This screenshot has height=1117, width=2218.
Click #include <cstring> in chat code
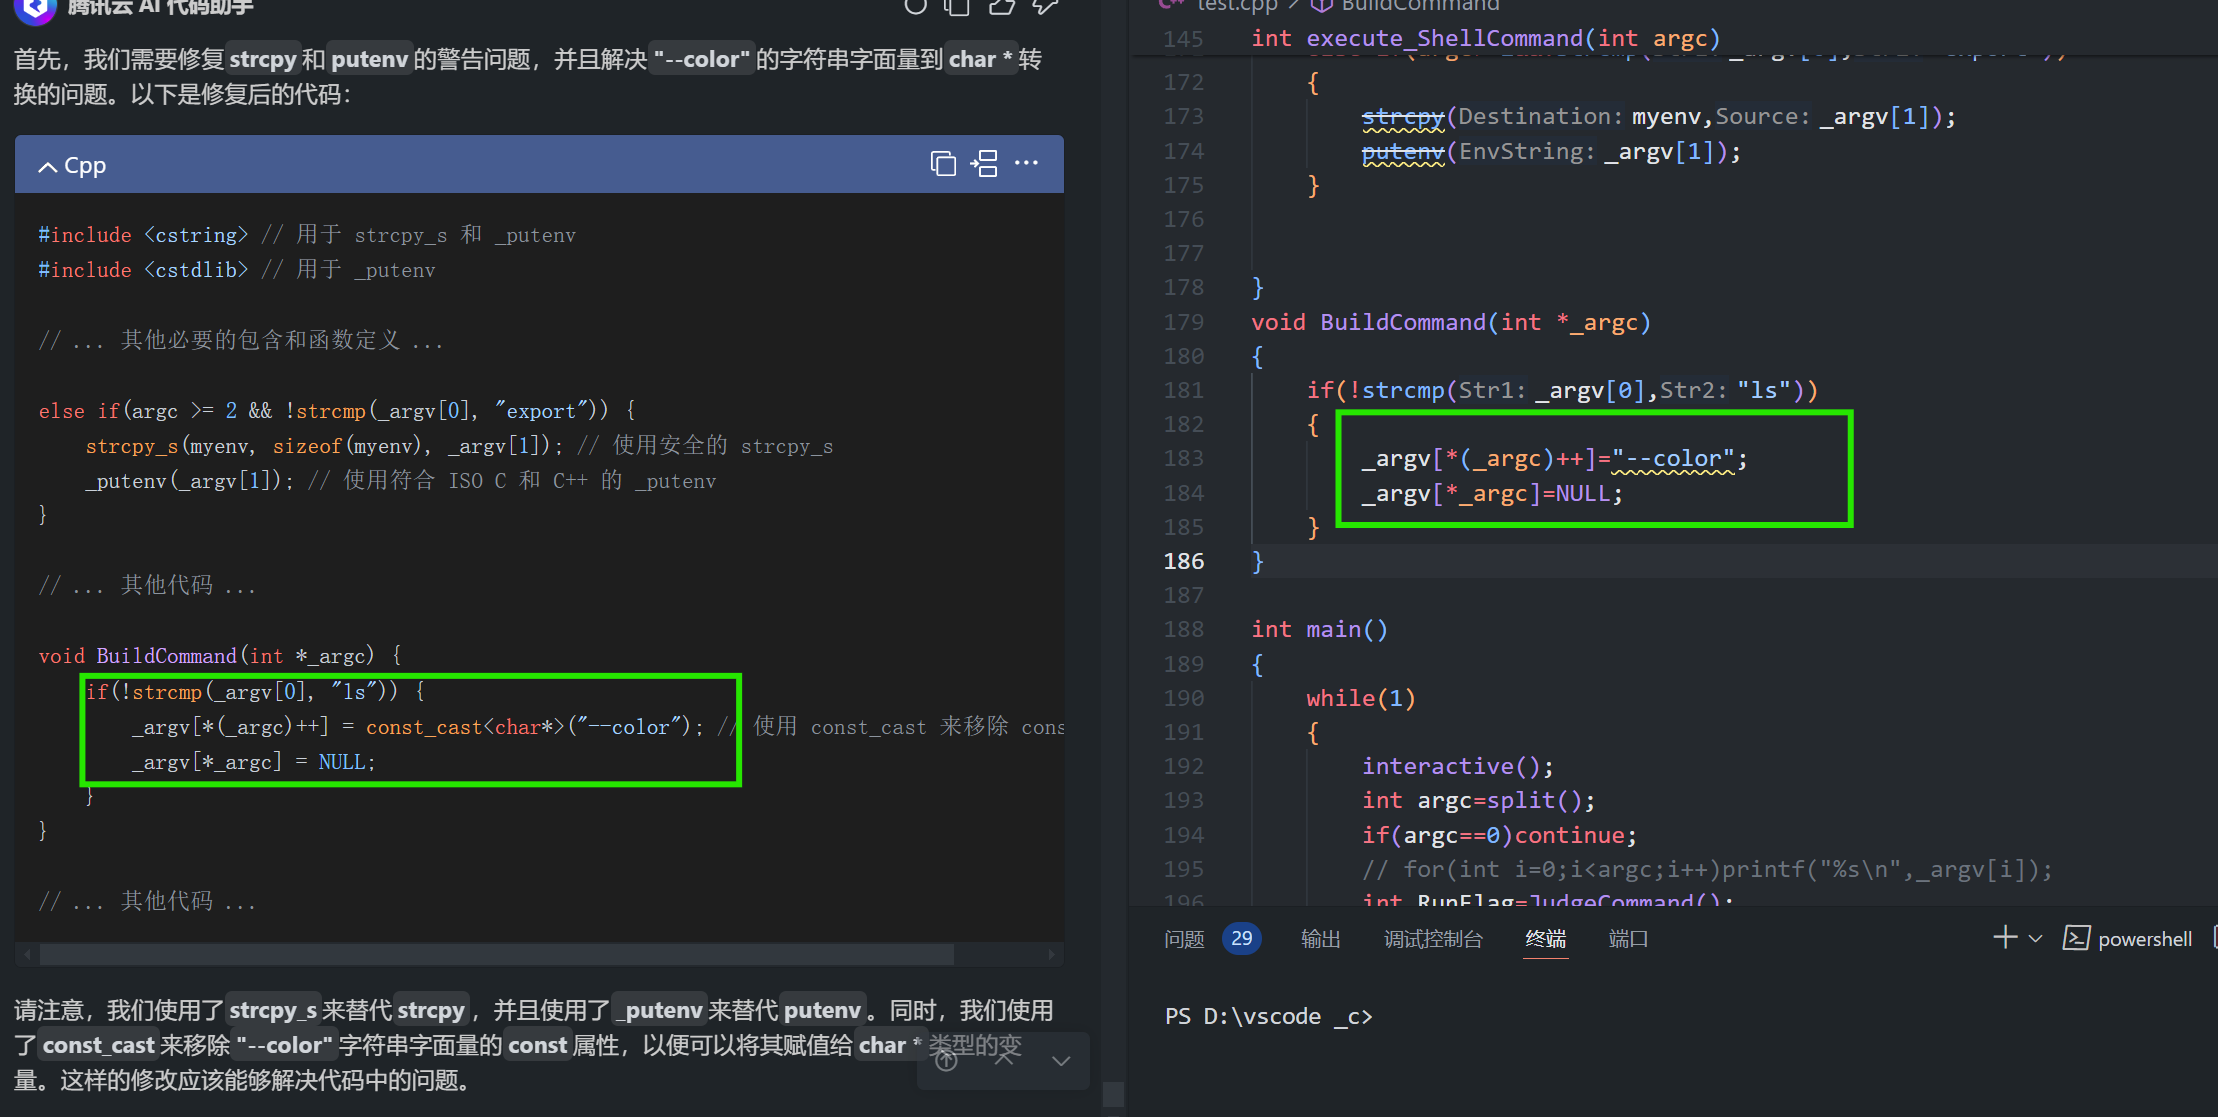[143, 235]
